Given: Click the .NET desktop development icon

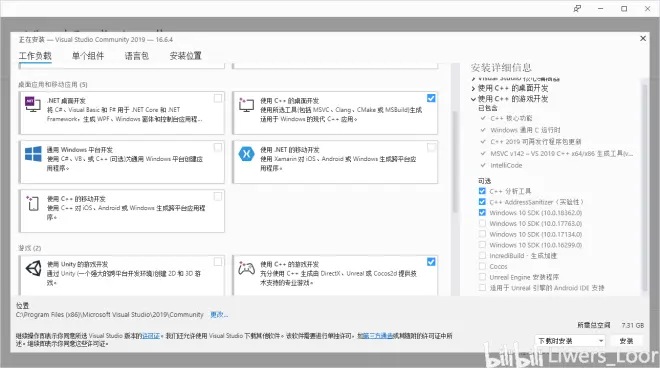Looking at the screenshot, I should click(32, 104).
